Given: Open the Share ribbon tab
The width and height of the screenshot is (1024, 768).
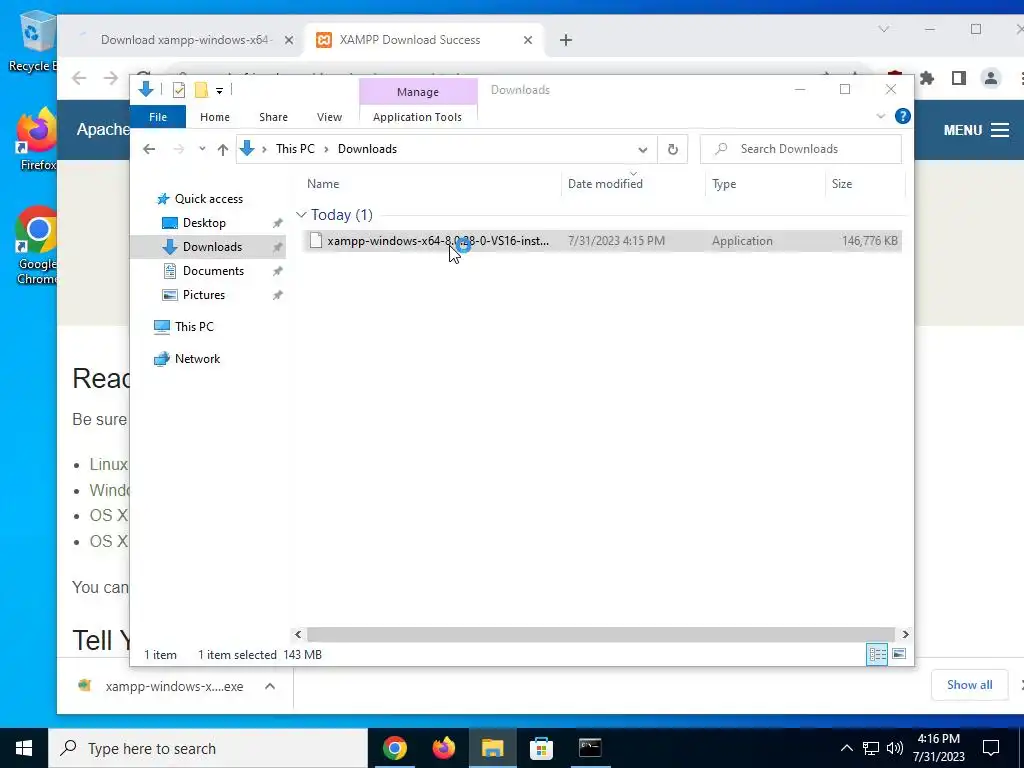Looking at the screenshot, I should tap(273, 117).
